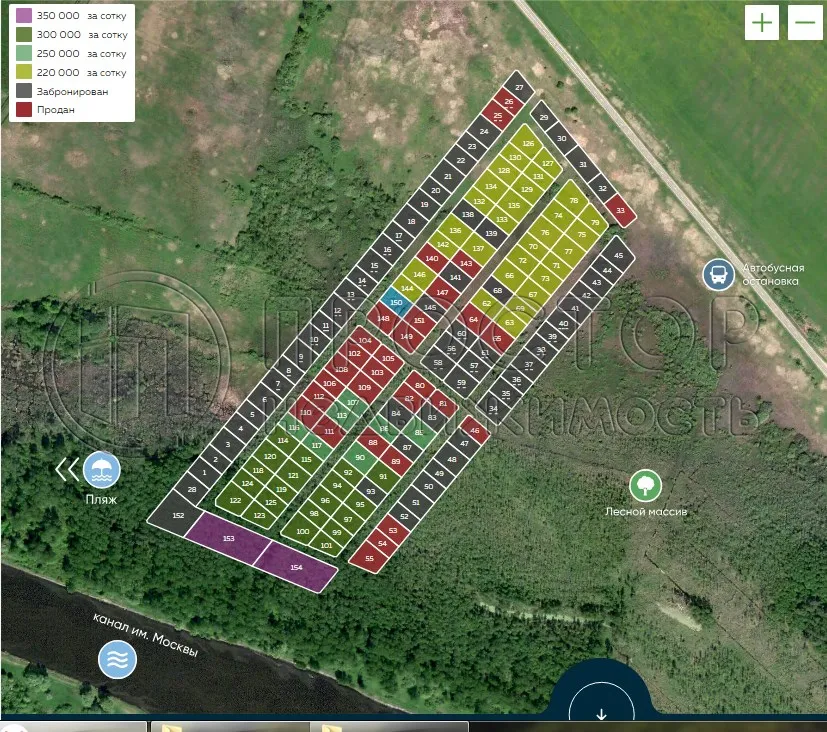
Task: Select the blue highlighted plot 150
Action: 395,302
